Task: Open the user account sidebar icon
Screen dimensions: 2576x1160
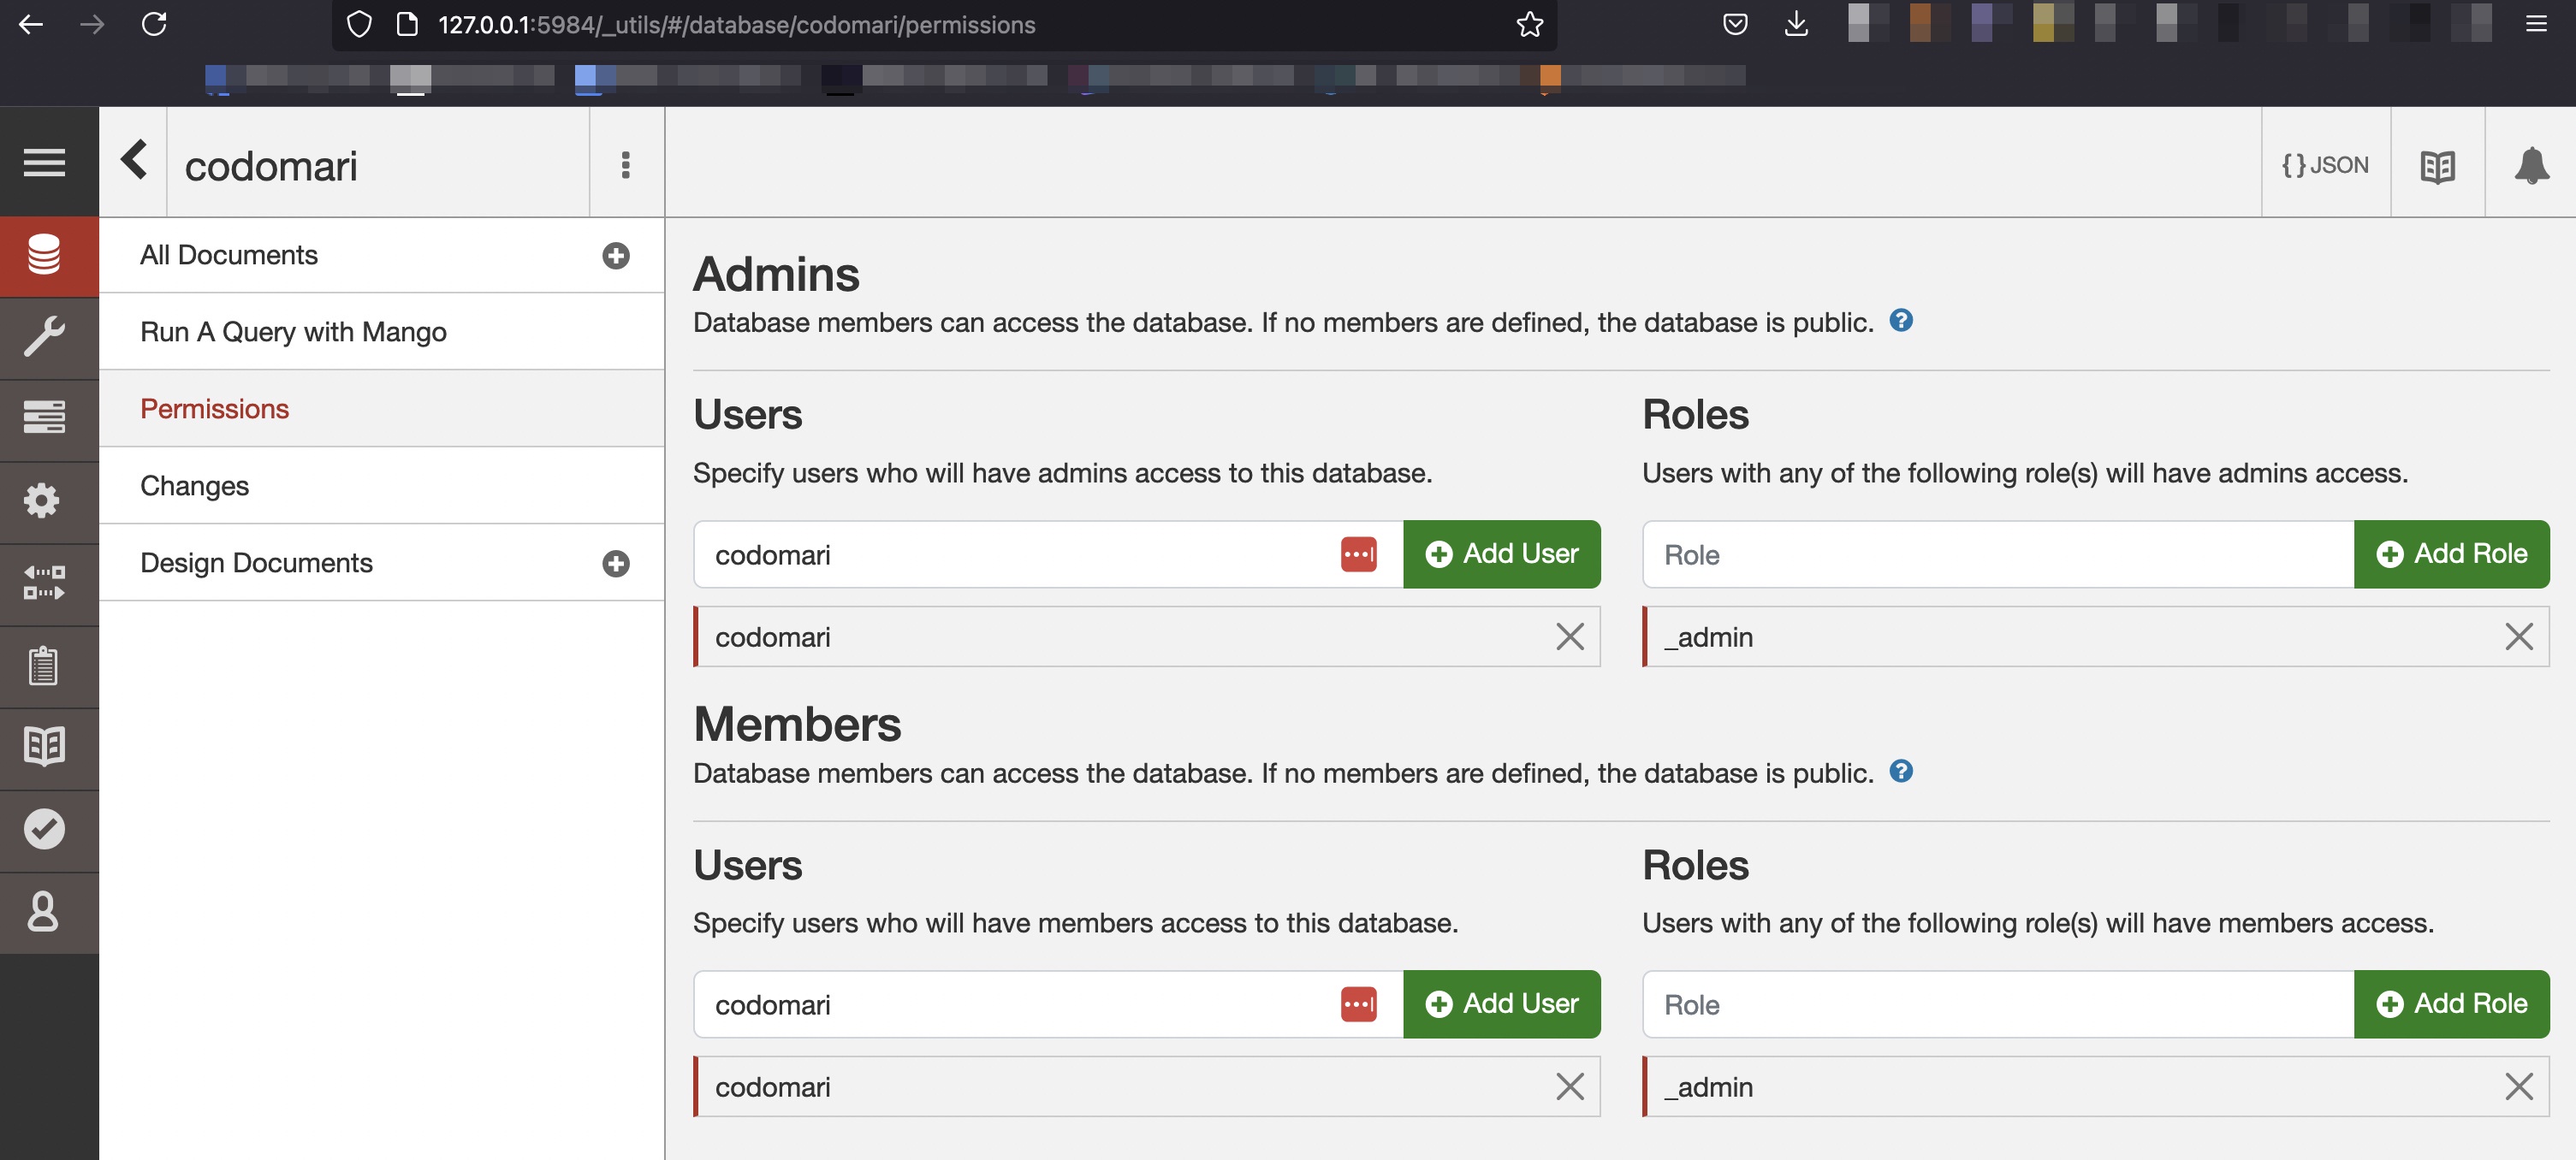Action: coord(44,912)
